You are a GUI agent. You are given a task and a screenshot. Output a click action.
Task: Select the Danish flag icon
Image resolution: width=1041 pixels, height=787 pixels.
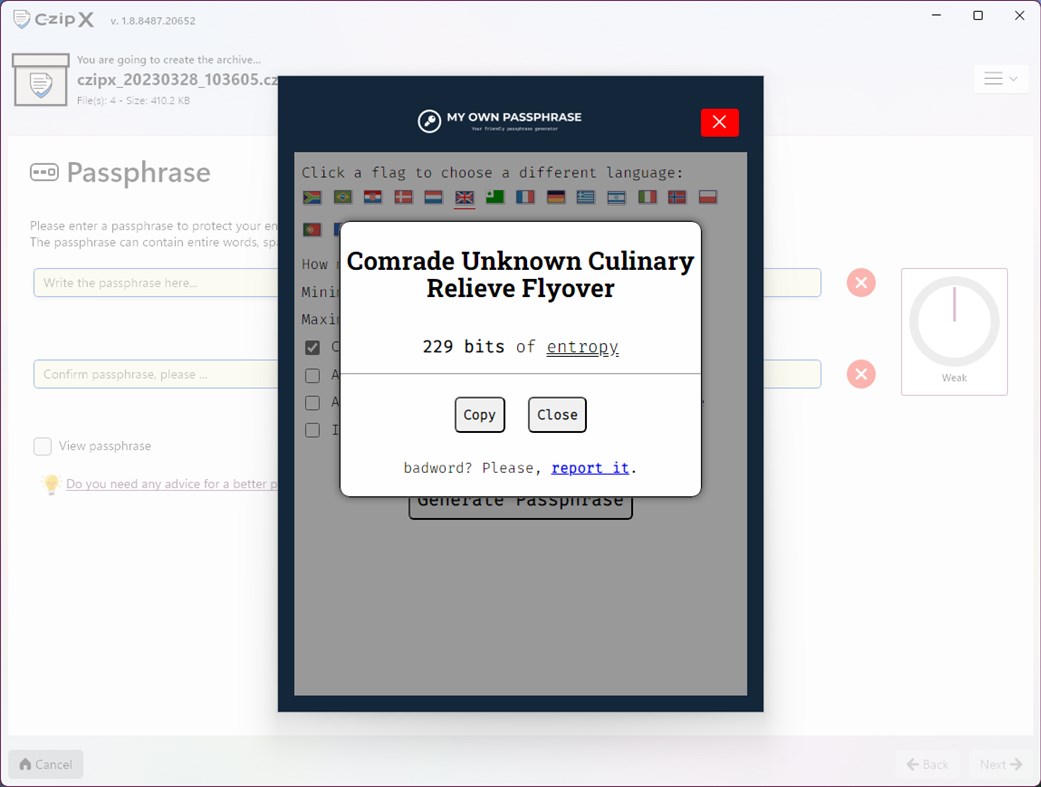pyautogui.click(x=403, y=198)
